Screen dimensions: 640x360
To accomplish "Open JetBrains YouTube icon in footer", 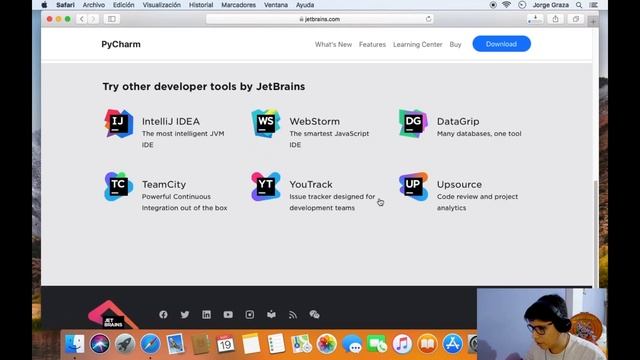I will coord(228,314).
